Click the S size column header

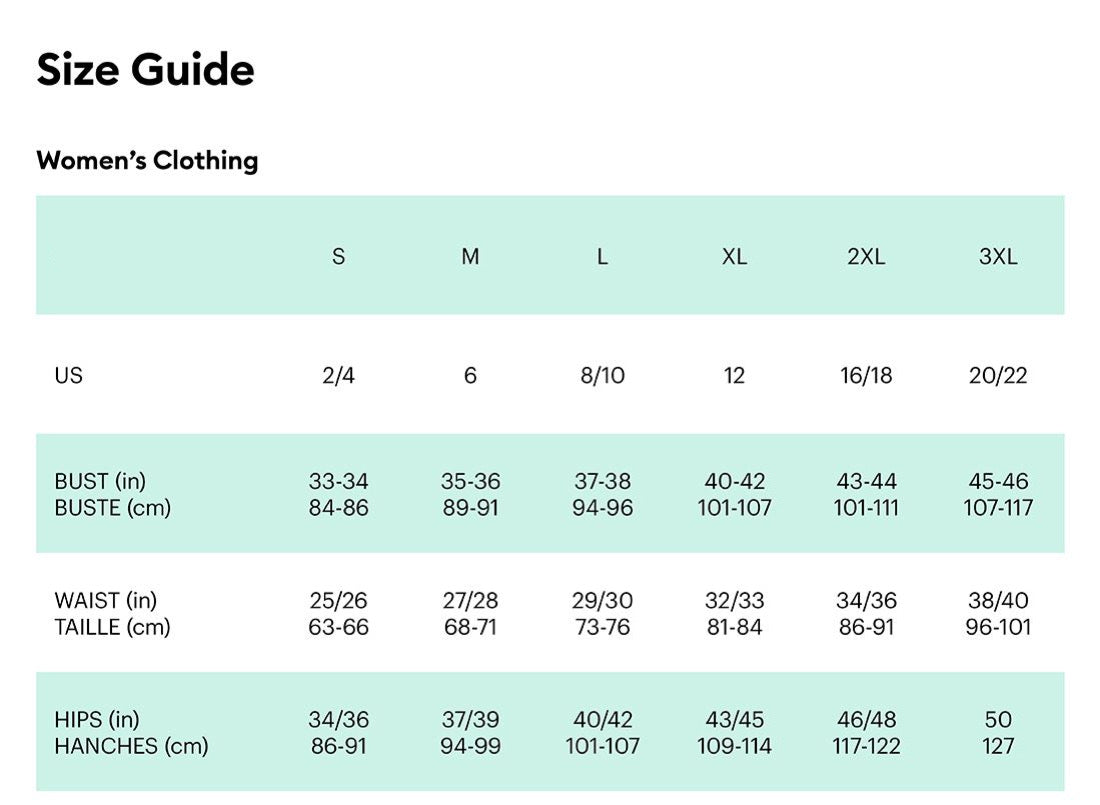point(338,256)
